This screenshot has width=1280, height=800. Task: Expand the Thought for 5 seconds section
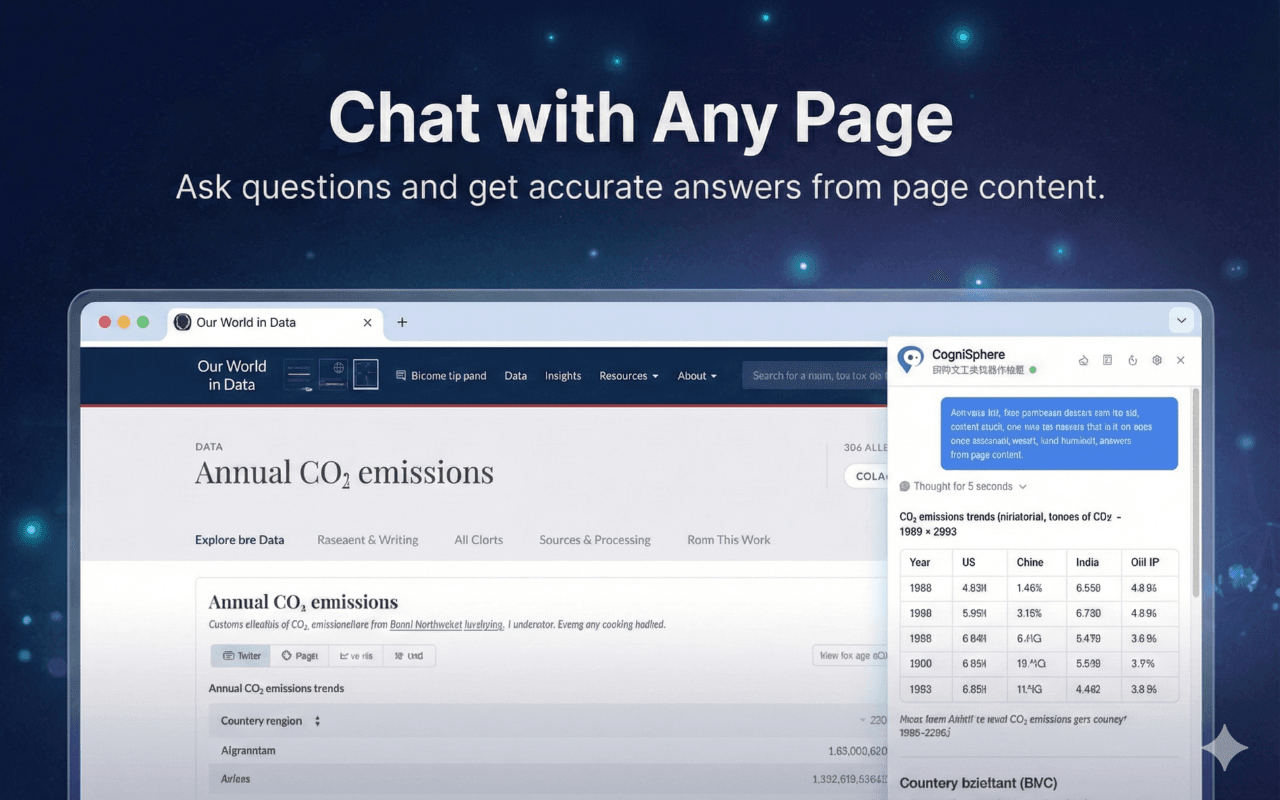pos(963,487)
